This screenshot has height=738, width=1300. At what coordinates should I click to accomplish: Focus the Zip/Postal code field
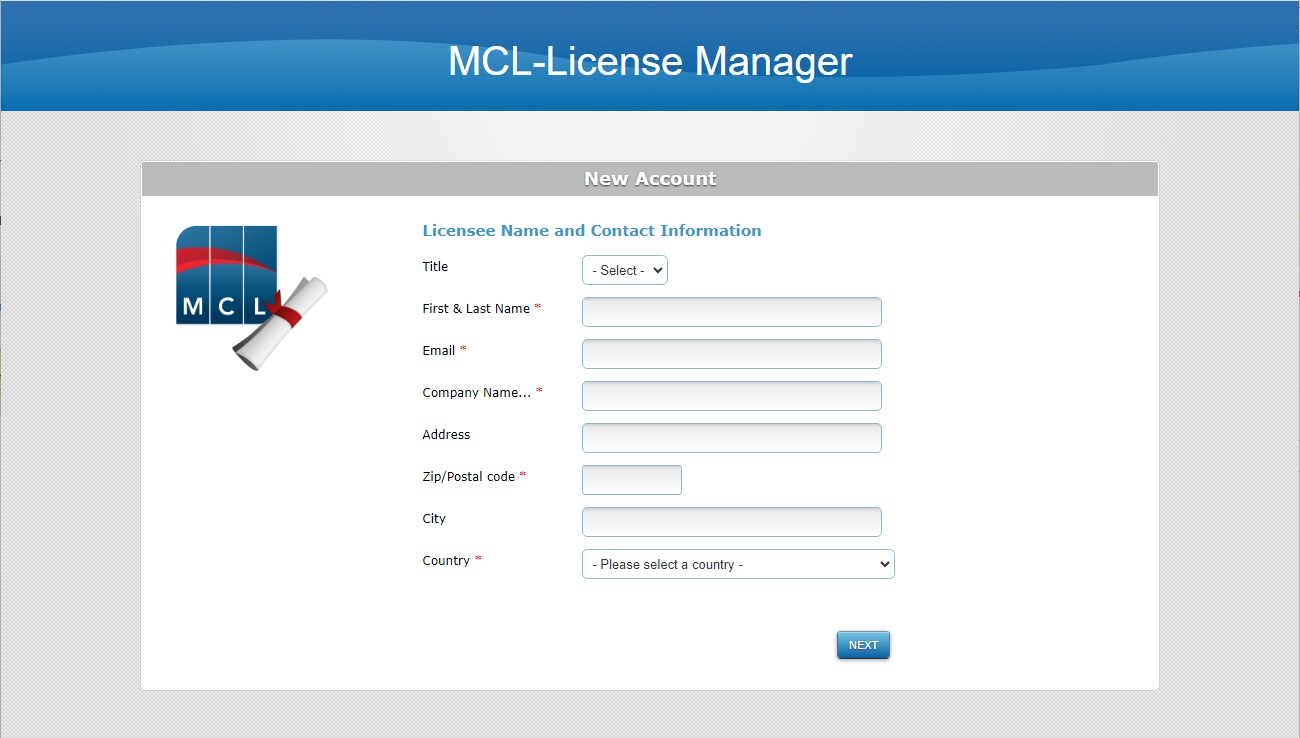coord(632,480)
